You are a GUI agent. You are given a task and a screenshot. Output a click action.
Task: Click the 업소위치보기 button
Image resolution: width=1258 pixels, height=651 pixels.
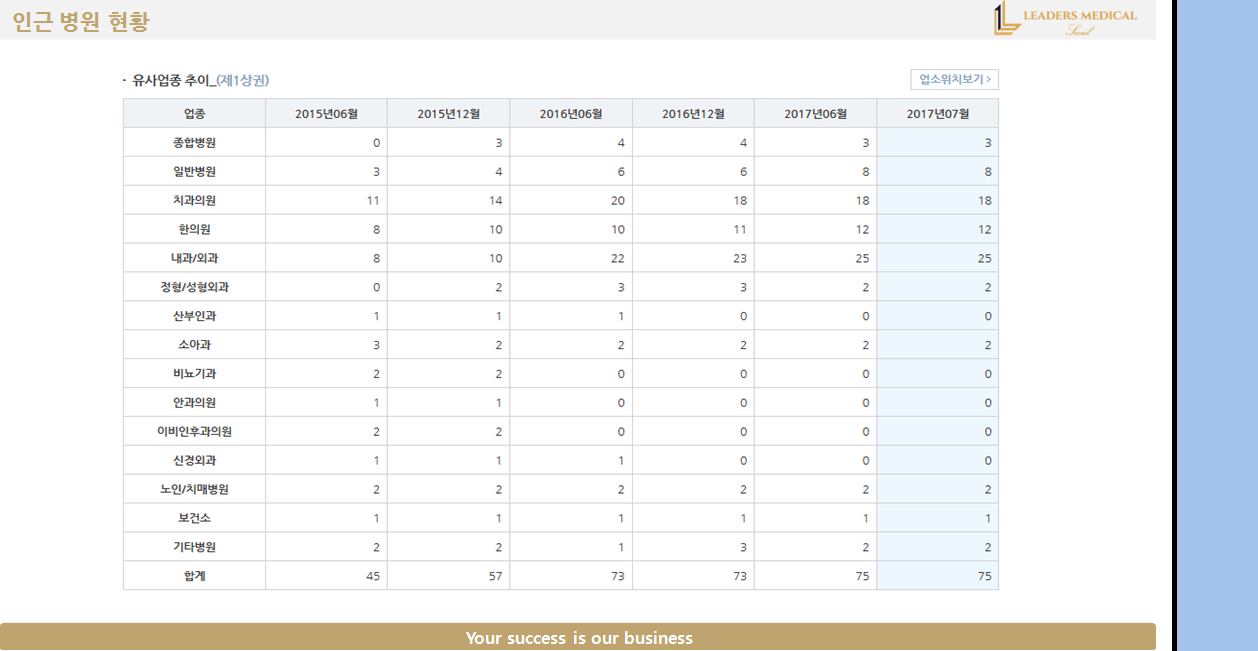tap(954, 80)
